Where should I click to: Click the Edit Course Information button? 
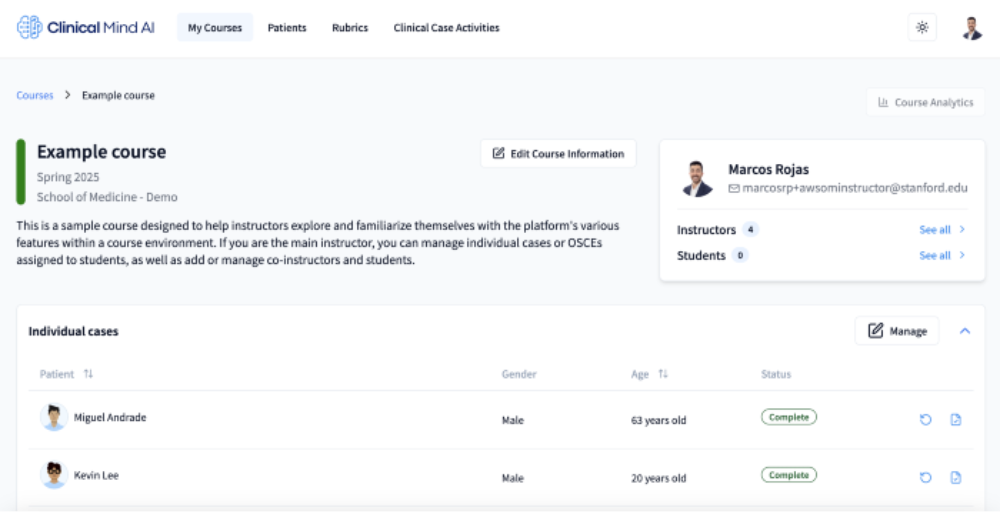click(558, 154)
